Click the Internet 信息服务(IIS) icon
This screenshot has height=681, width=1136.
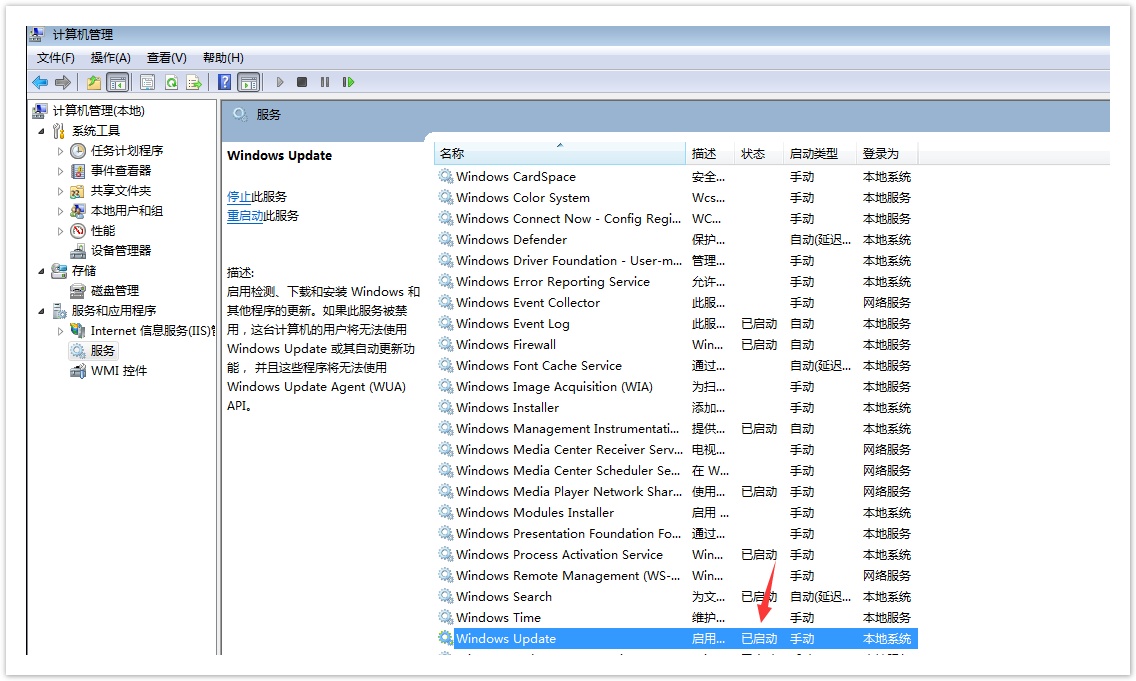pyautogui.click(x=78, y=330)
